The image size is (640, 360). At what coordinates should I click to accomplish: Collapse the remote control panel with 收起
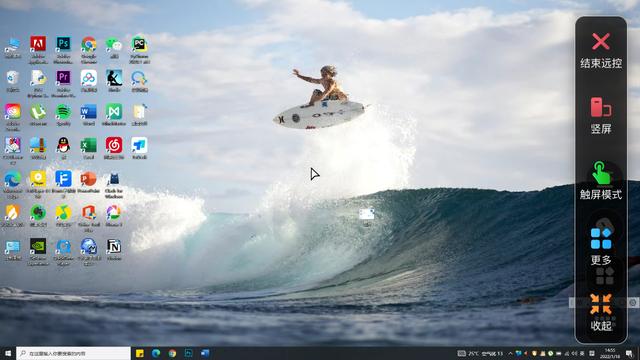(601, 313)
